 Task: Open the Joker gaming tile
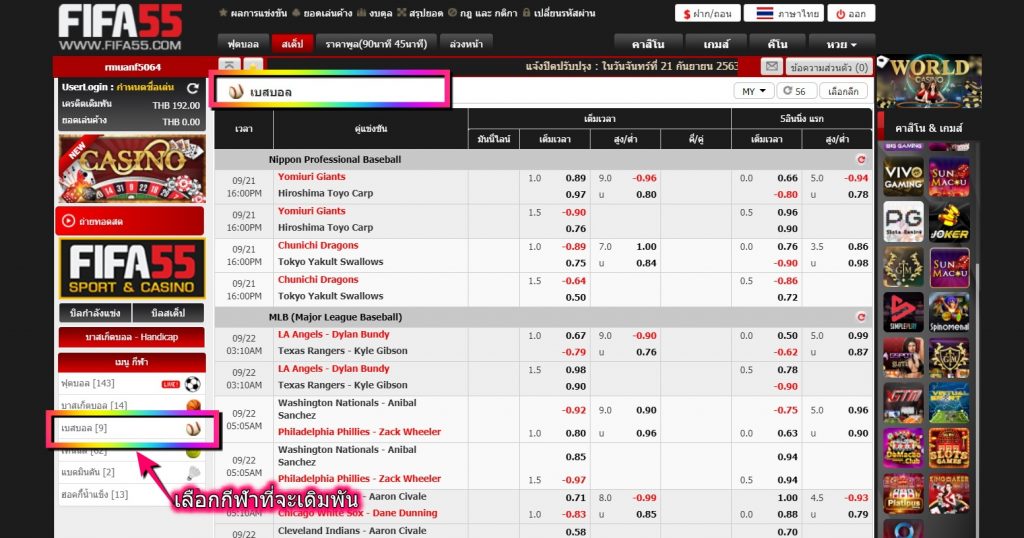[x=949, y=222]
